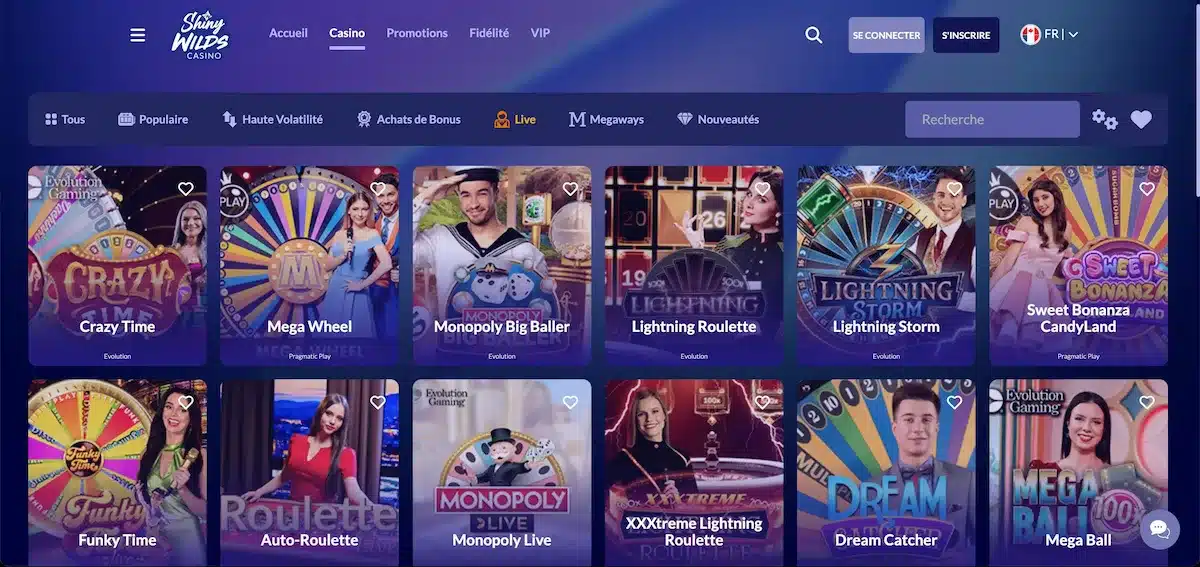Image resolution: width=1200 pixels, height=567 pixels.
Task: Open the Fidélité page
Action: tap(489, 33)
